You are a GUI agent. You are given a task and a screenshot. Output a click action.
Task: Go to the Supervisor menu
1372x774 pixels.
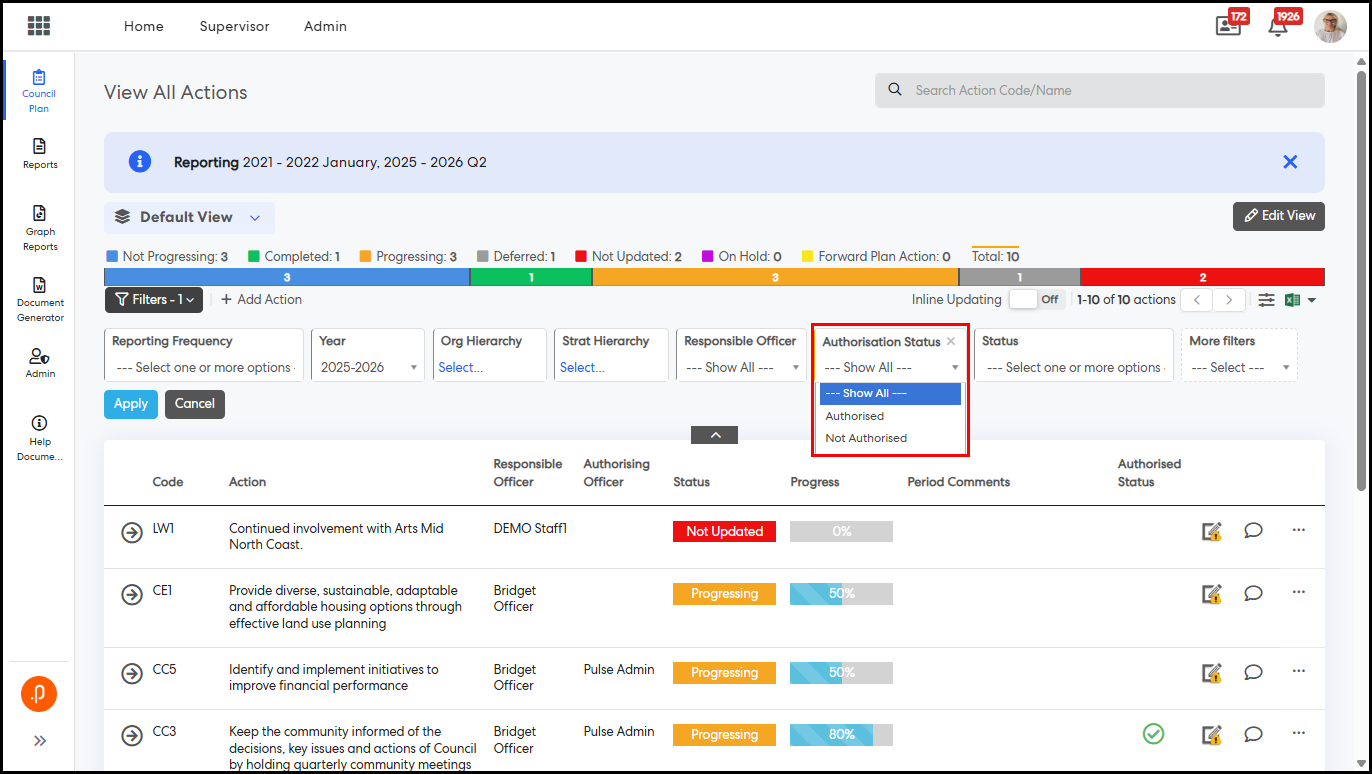[234, 26]
